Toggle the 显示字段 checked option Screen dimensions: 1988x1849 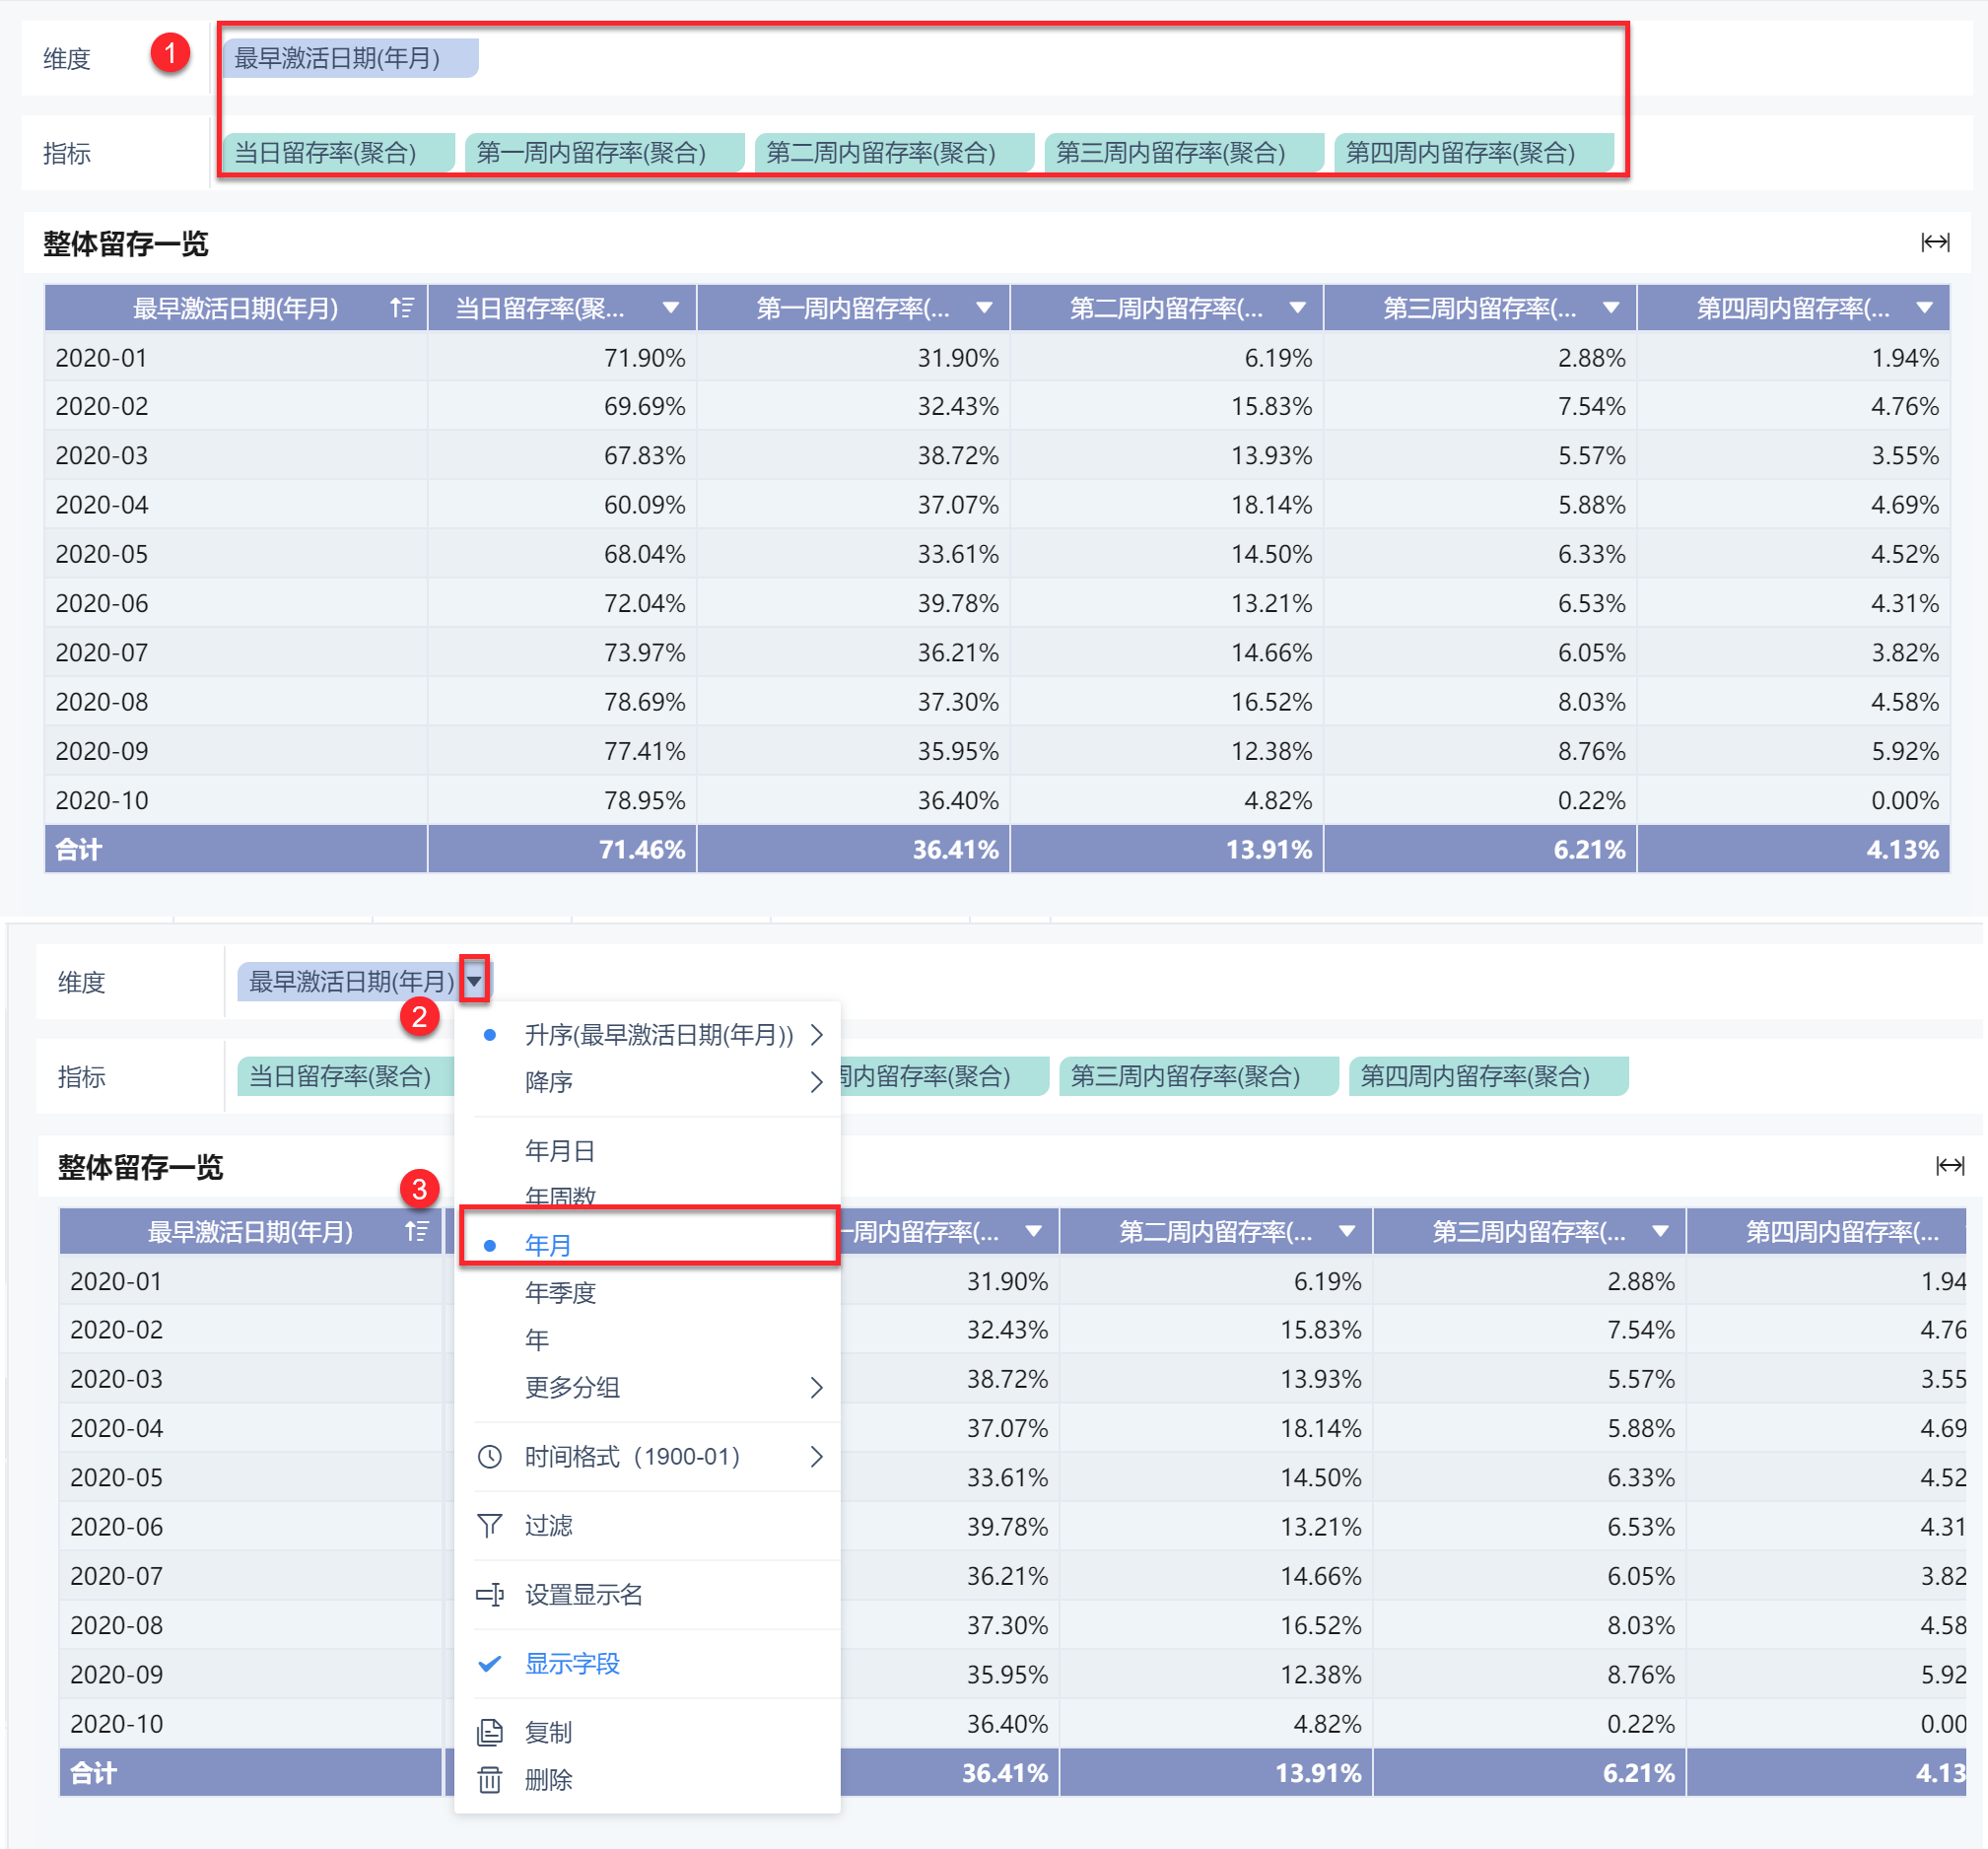[x=572, y=1663]
